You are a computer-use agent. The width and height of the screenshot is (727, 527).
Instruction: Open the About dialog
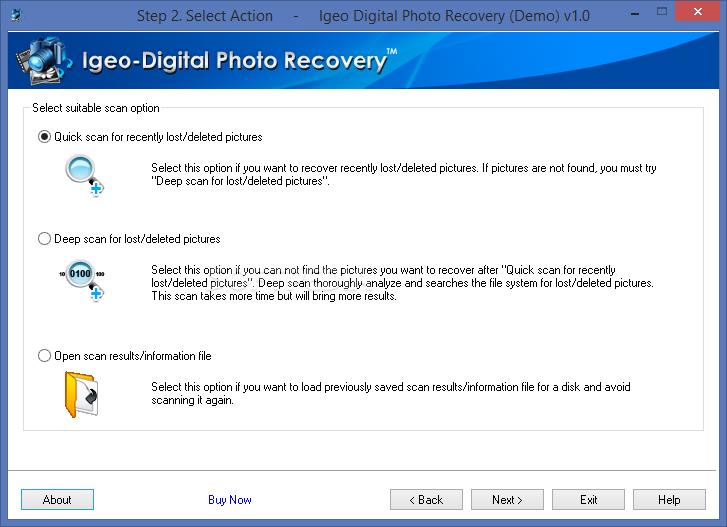click(x=57, y=500)
